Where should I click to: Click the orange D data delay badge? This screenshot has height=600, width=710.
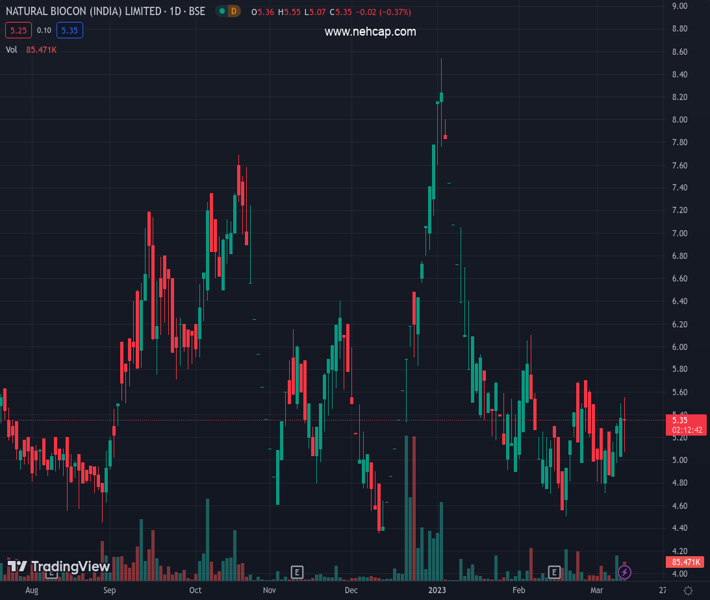pyautogui.click(x=233, y=11)
